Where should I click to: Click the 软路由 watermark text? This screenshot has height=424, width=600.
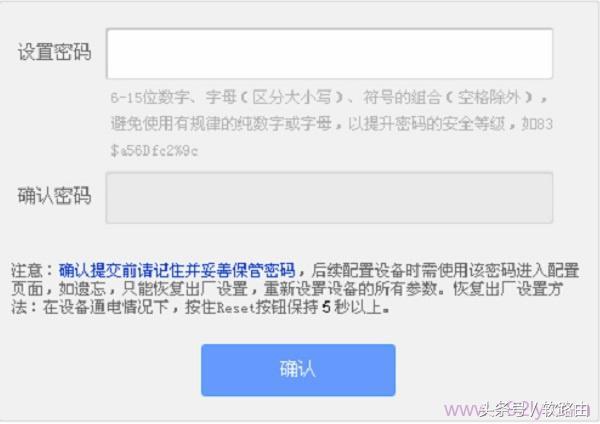566,410
